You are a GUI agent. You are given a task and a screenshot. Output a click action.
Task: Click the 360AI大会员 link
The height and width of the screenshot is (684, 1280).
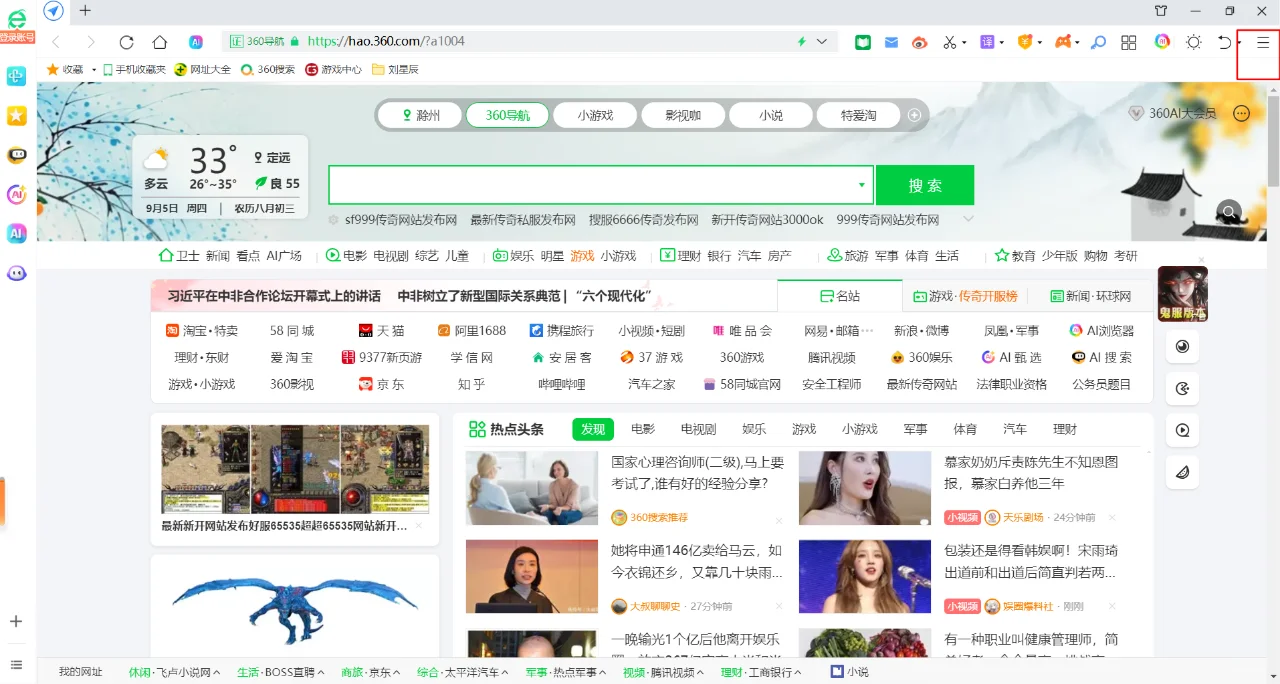(x=1173, y=113)
